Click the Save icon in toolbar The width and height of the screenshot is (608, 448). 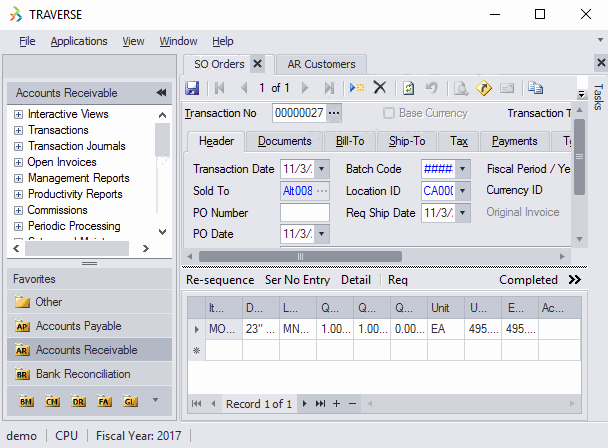[192, 88]
